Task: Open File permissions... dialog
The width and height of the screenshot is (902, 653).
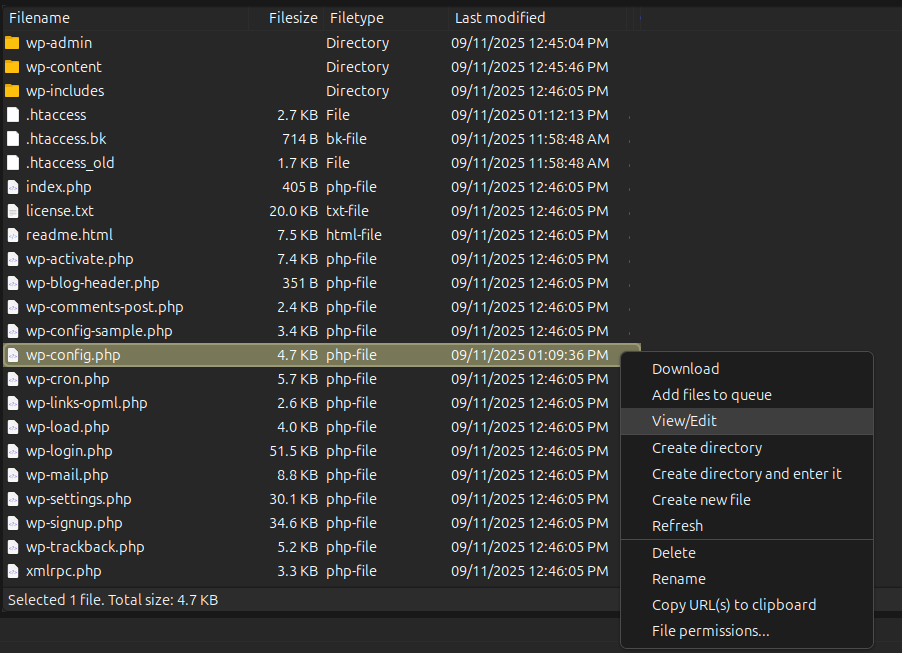Action: pos(747,631)
